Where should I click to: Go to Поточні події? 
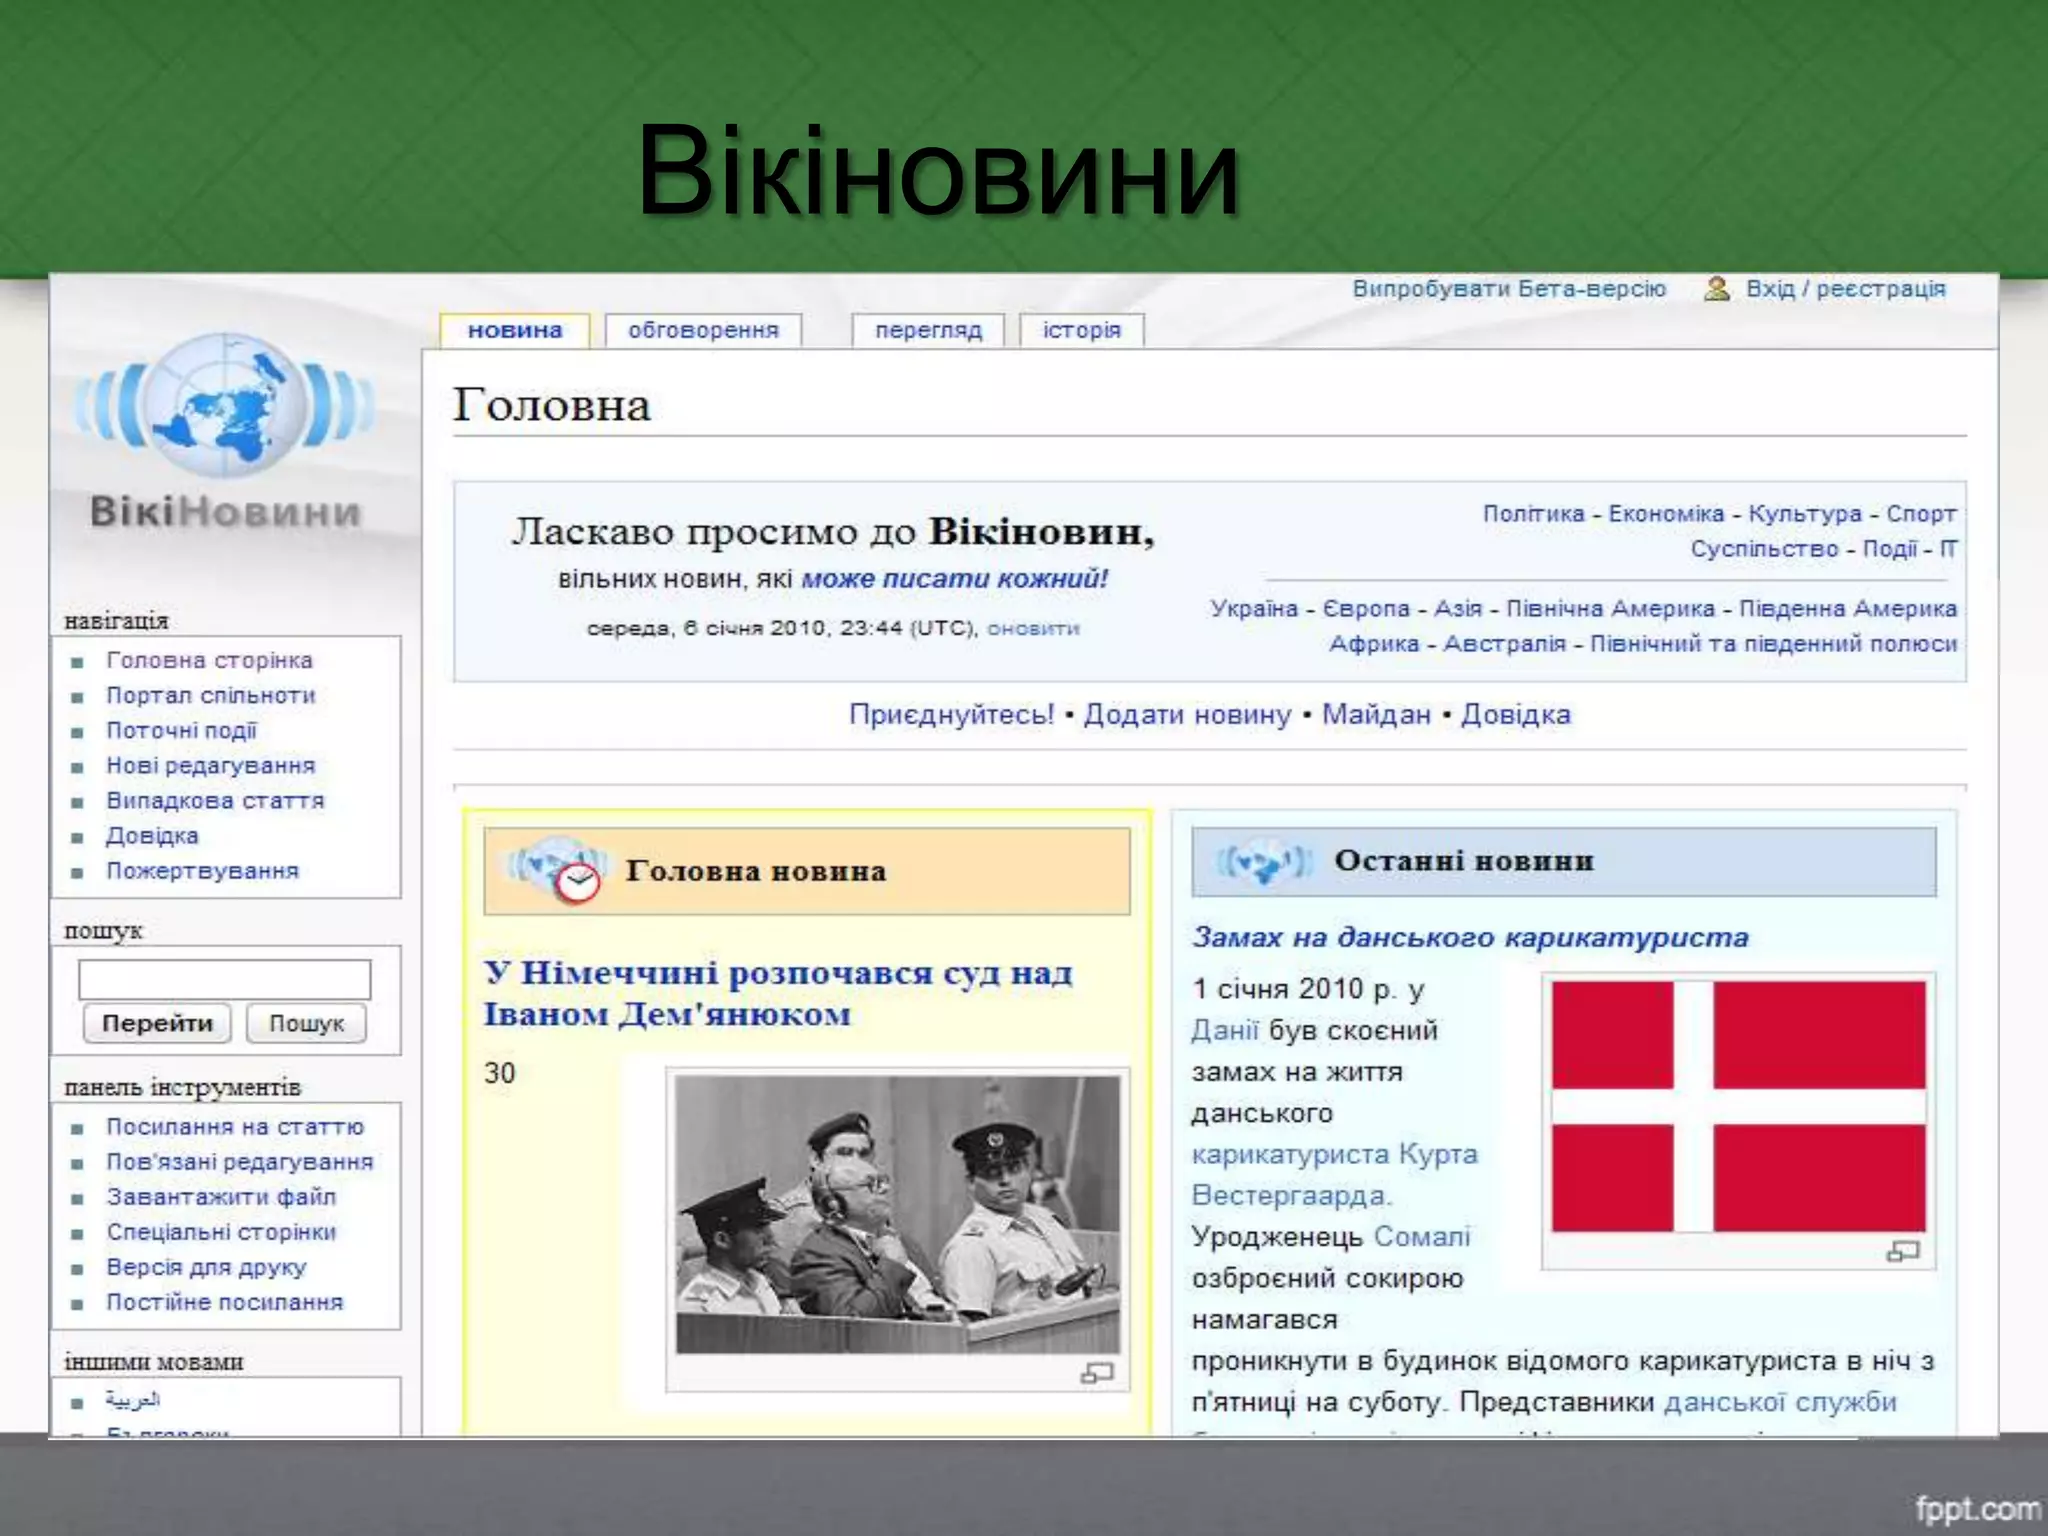(181, 730)
